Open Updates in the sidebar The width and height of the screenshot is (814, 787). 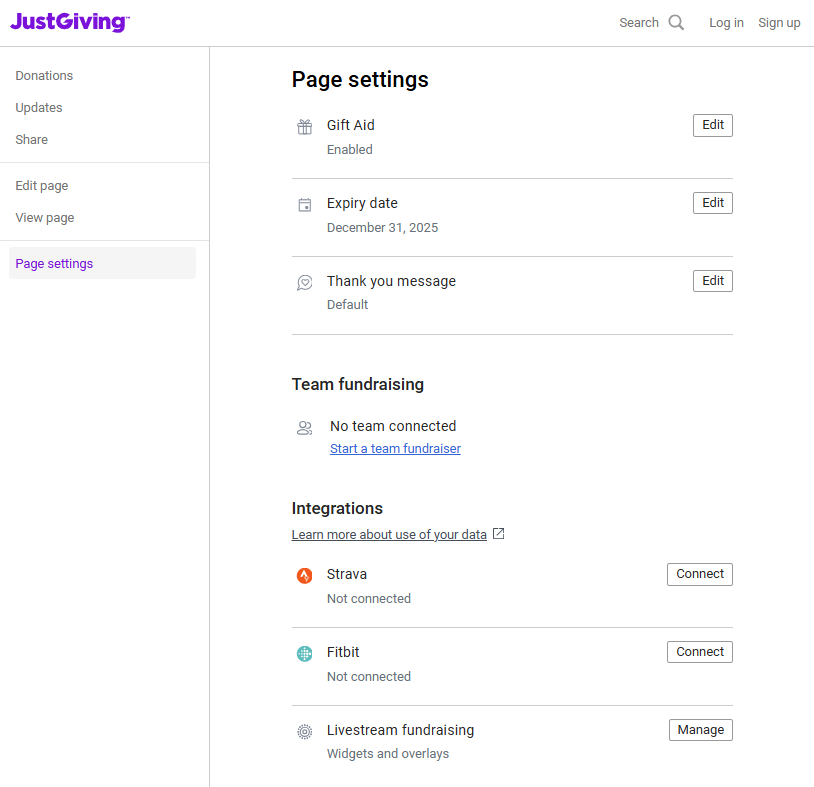[39, 108]
